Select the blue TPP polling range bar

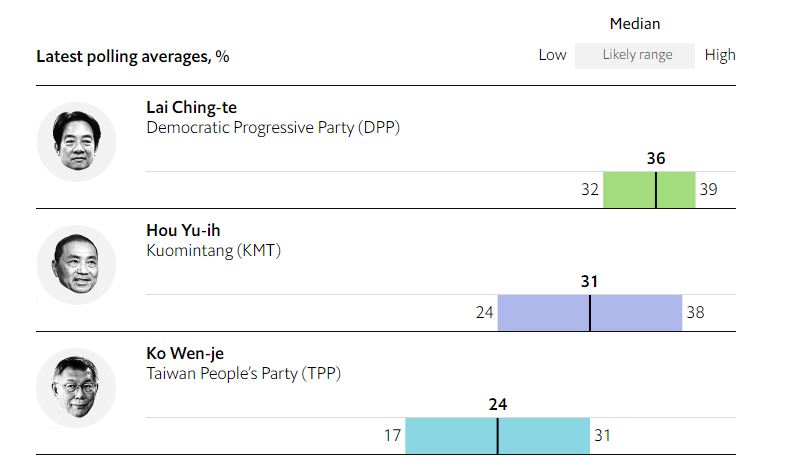pyautogui.click(x=498, y=435)
